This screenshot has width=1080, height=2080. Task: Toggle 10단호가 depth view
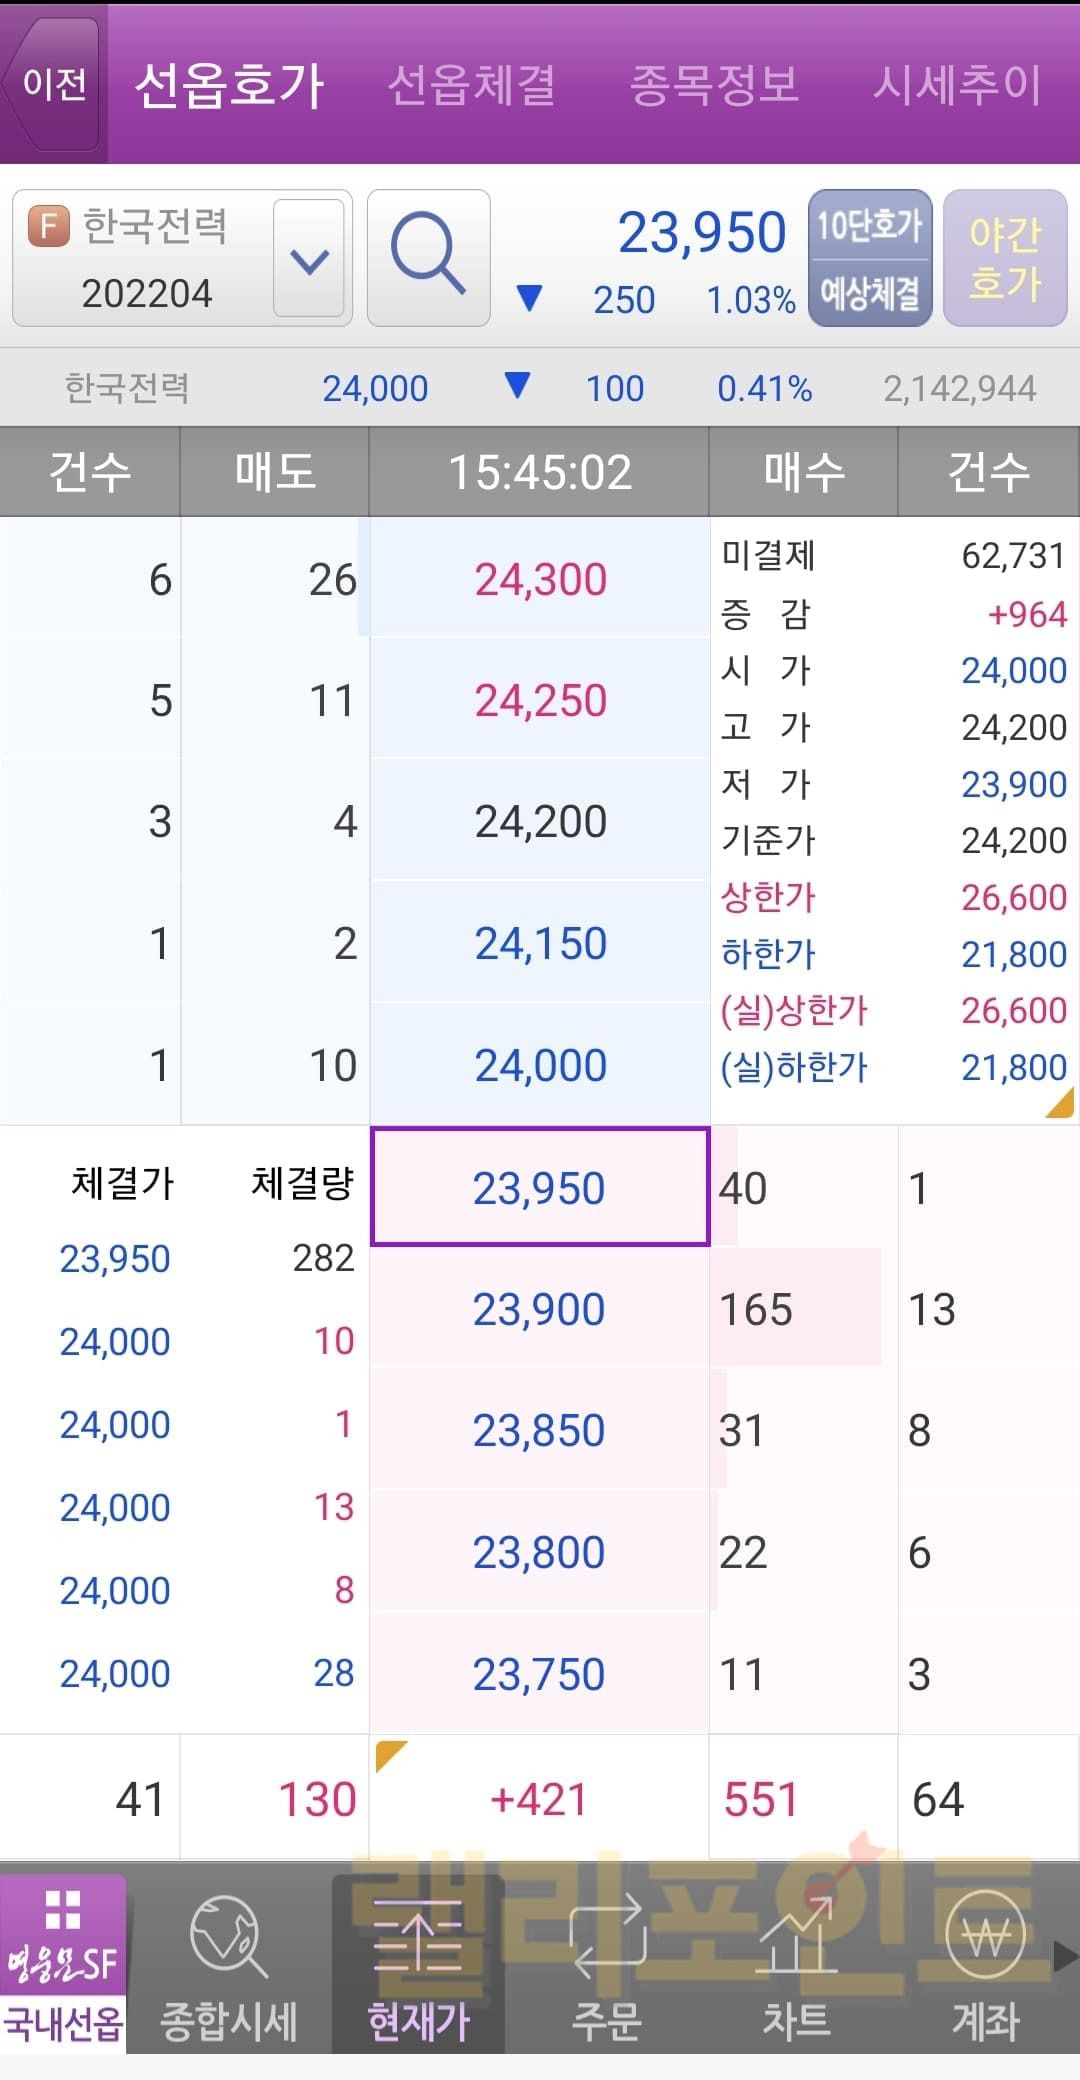[869, 226]
